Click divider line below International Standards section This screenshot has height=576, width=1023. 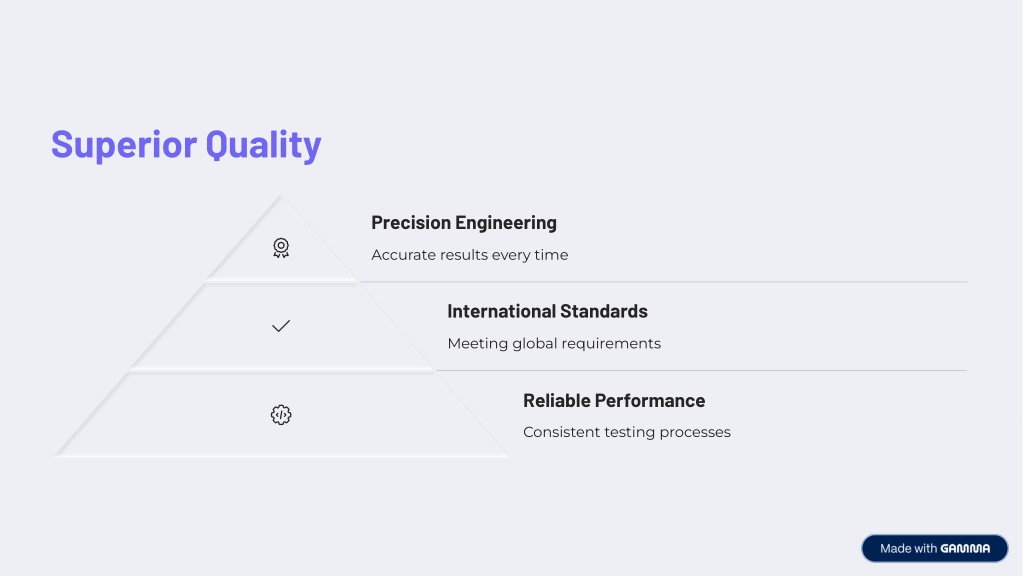(x=701, y=371)
